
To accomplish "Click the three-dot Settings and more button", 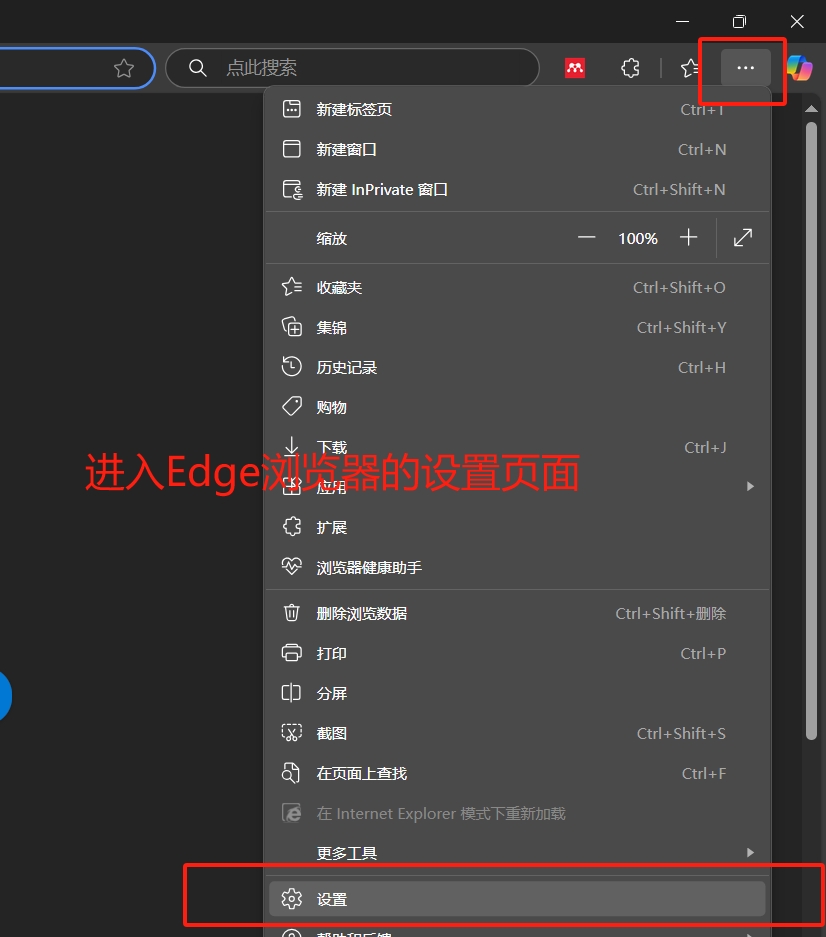I will [745, 68].
